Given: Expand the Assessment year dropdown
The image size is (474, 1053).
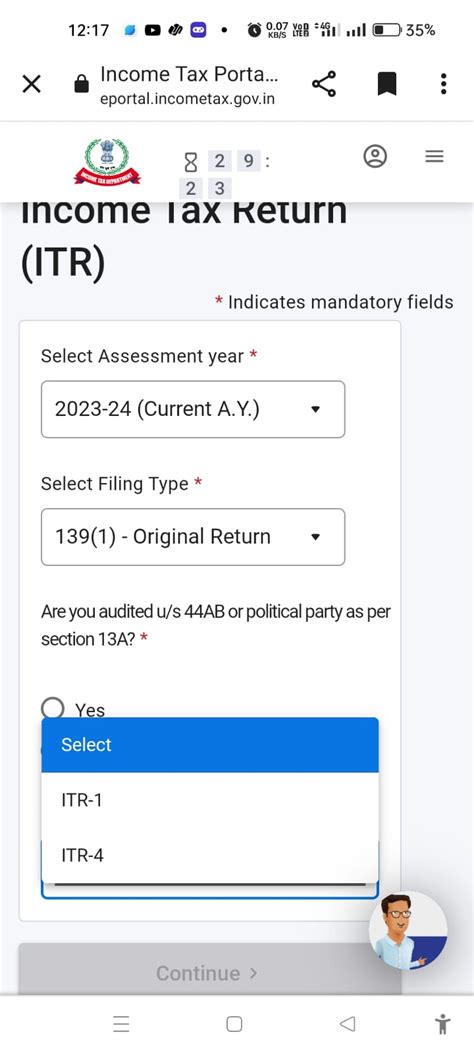Looking at the screenshot, I should (x=193, y=409).
